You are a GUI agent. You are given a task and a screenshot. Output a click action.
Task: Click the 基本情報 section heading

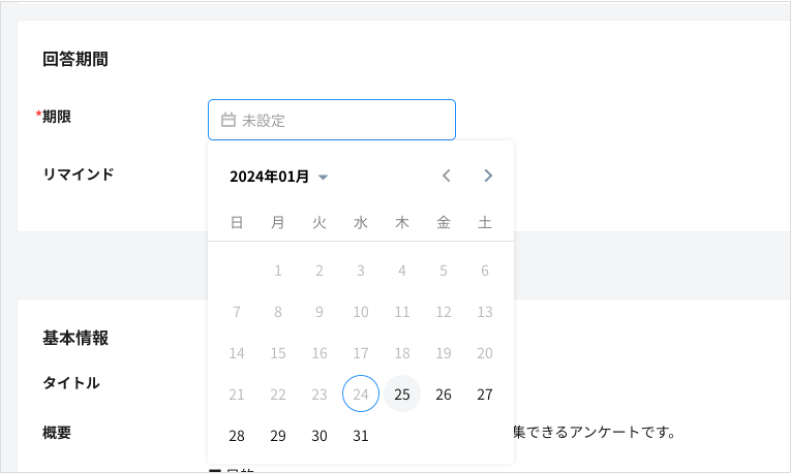(x=75, y=338)
